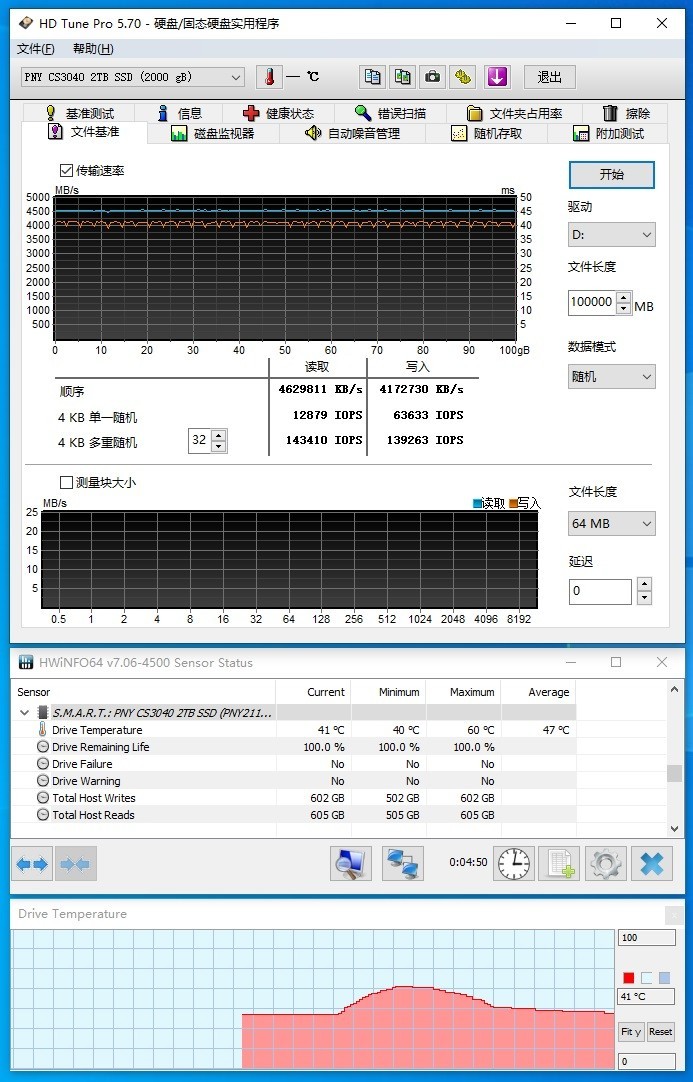Click the Total Host Writes row icon
The height and width of the screenshot is (1082, 693).
43,798
